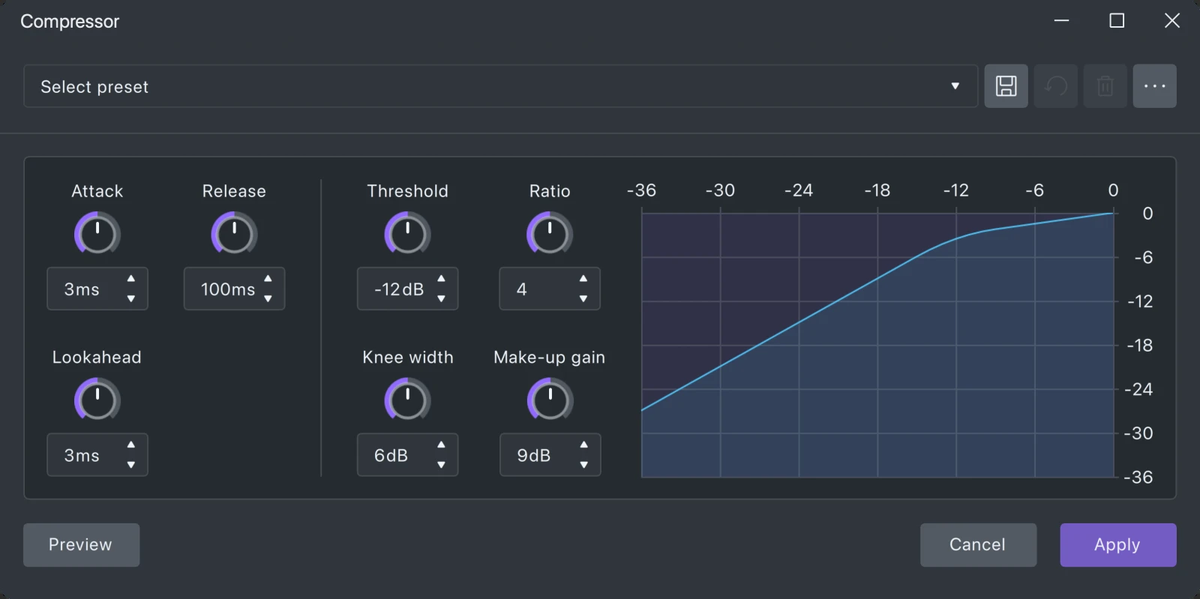The height and width of the screenshot is (599, 1200).
Task: Delete preset using the trash icon
Action: click(x=1105, y=86)
